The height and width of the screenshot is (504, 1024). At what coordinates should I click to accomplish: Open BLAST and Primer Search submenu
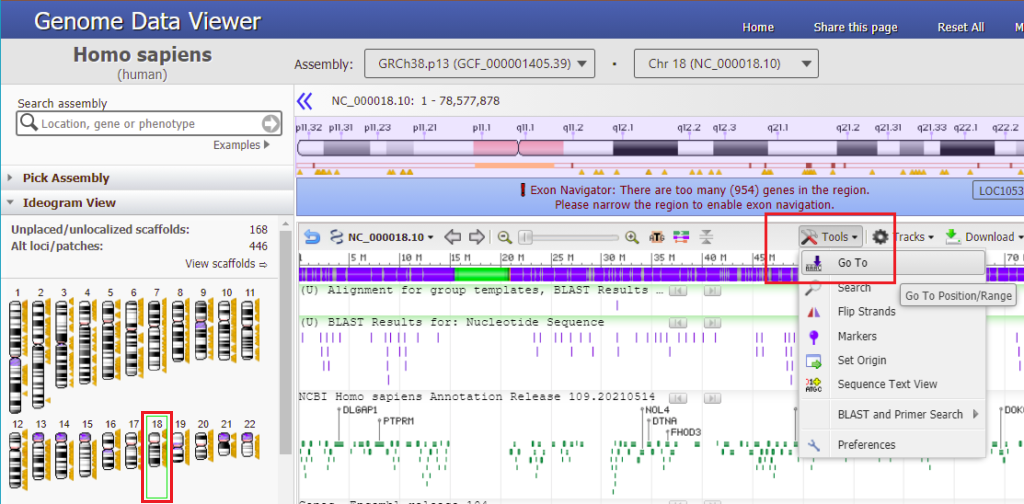pyautogui.click(x=892, y=414)
